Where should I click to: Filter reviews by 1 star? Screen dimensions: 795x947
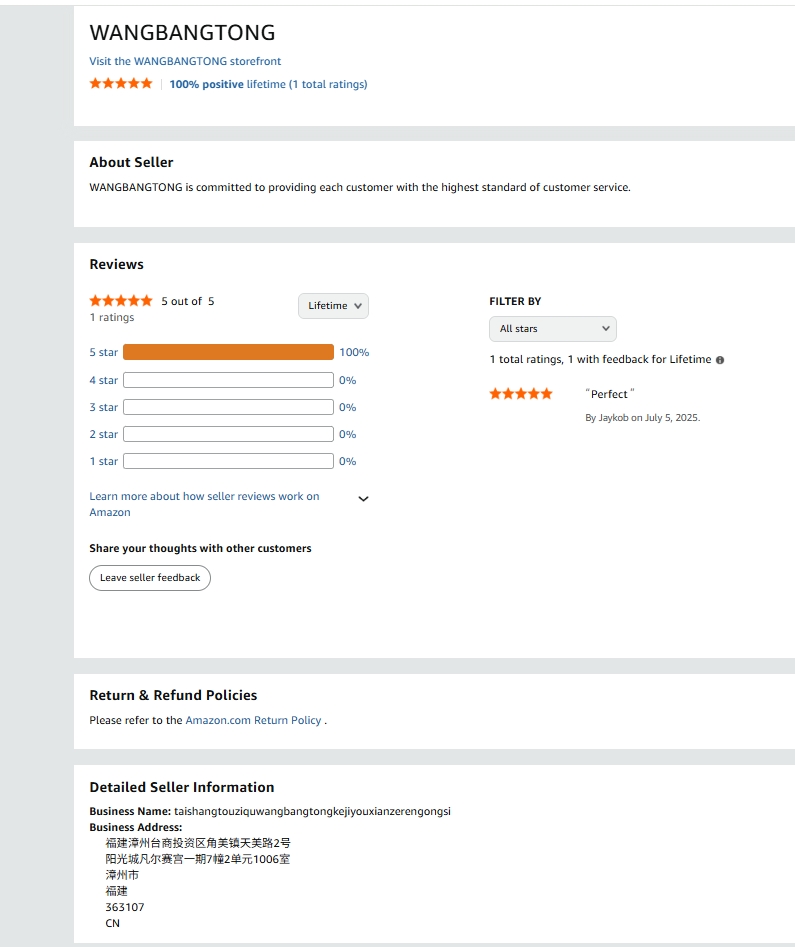coord(103,461)
